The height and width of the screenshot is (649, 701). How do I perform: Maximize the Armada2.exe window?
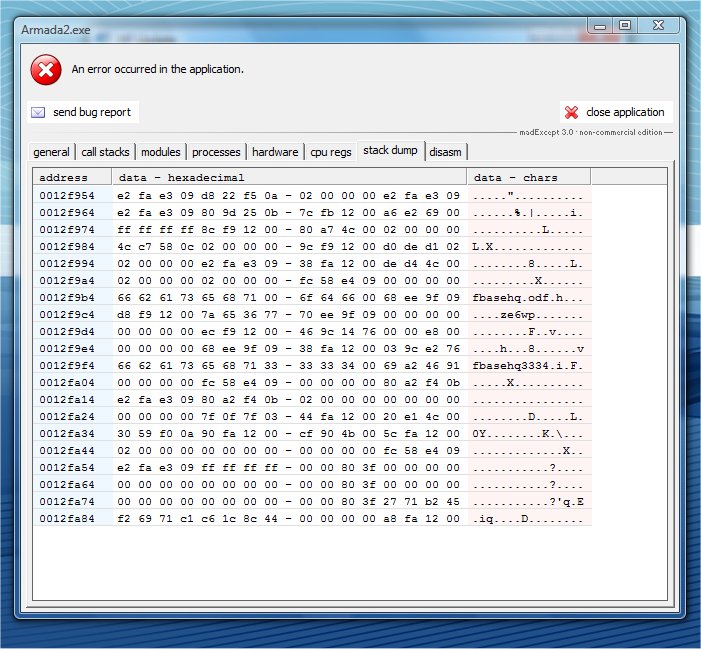[x=625, y=25]
